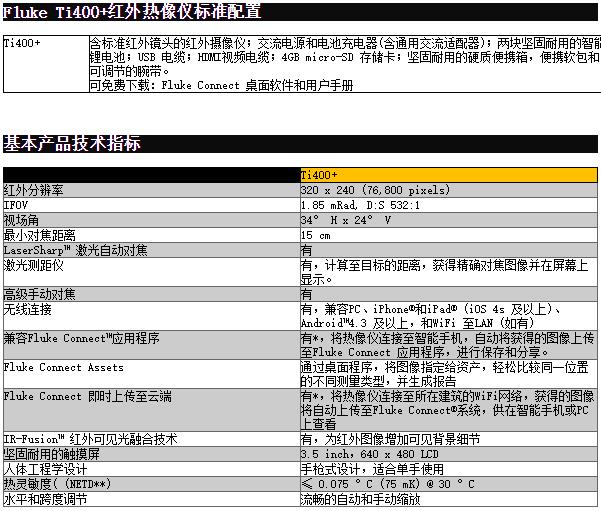
Task: Click the Fluke Connect Assets label
Action: 64,367
